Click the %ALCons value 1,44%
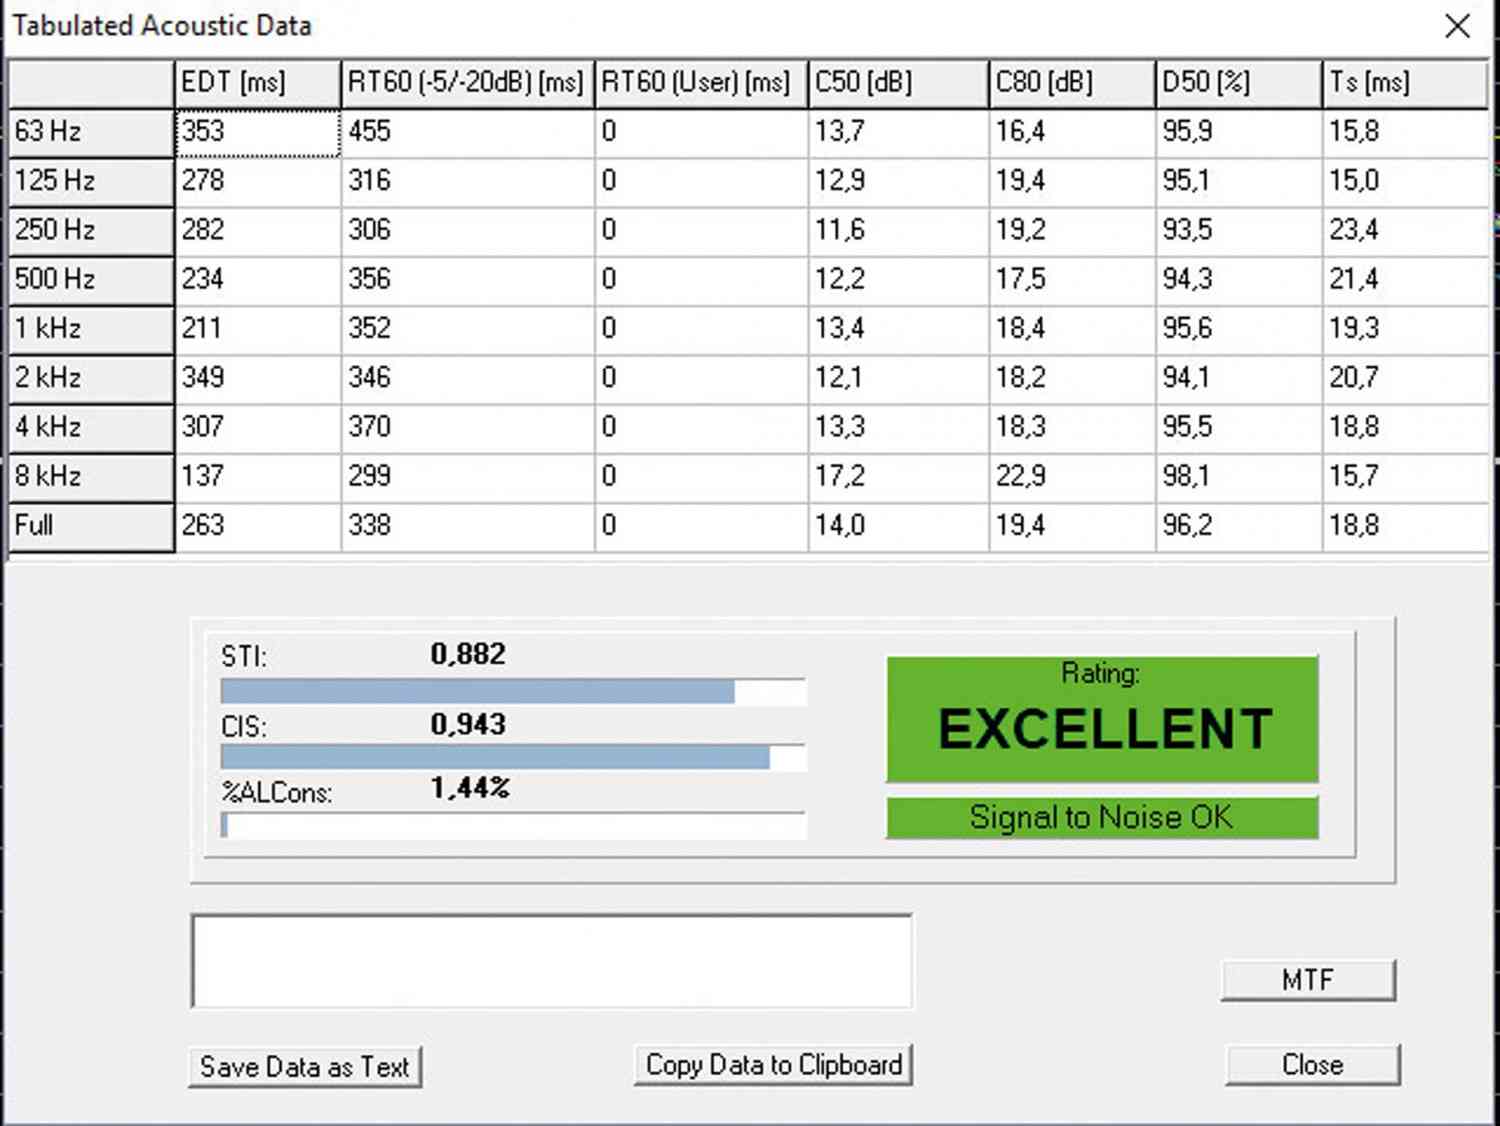Screen dimensions: 1500x1126 [470, 788]
